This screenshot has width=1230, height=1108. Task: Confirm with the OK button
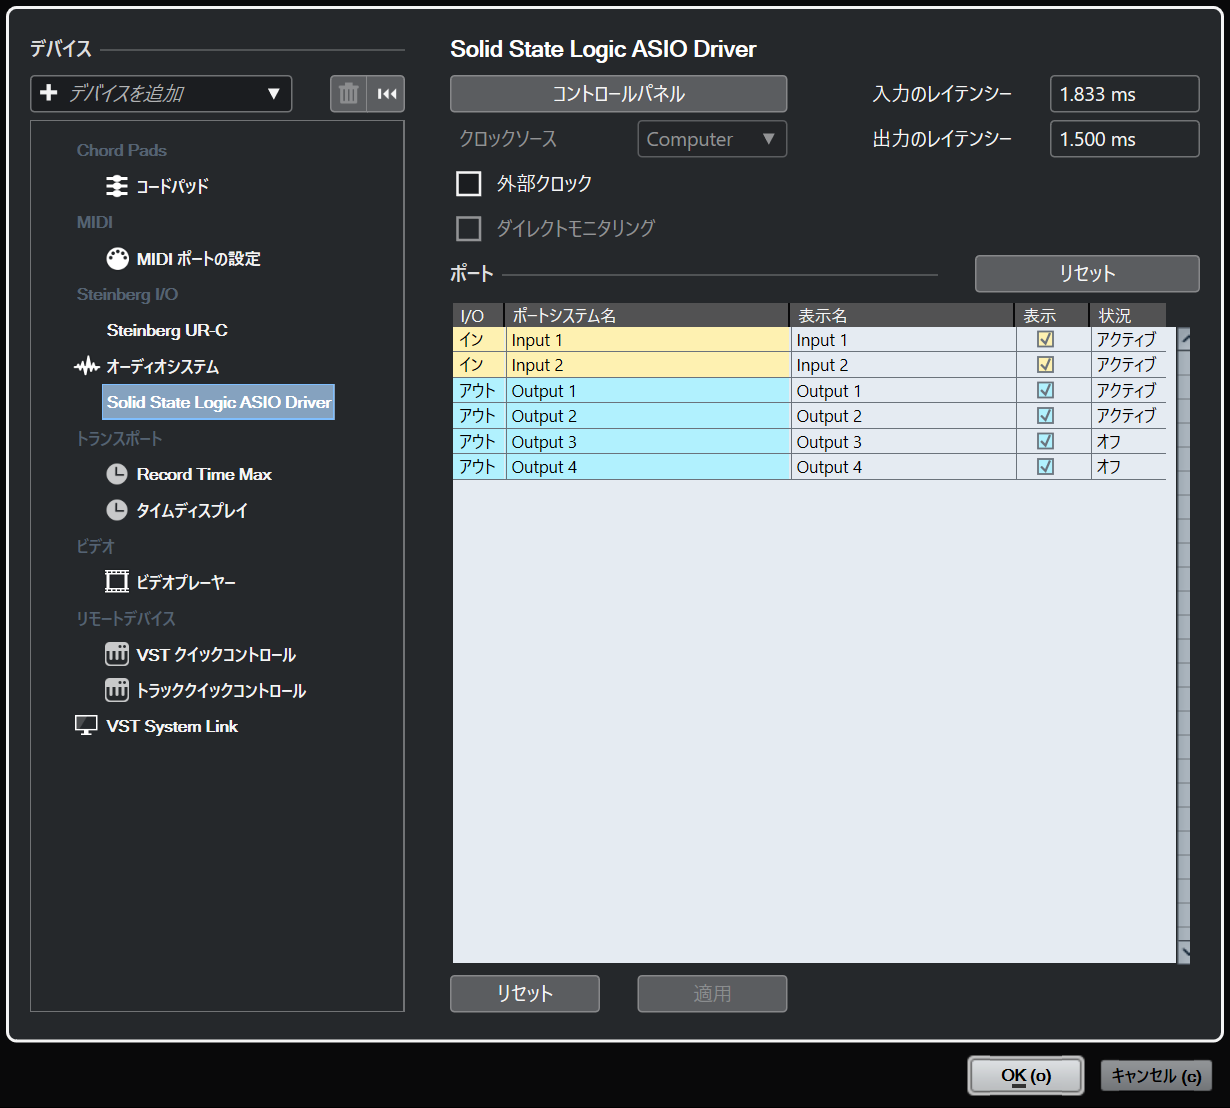(x=1026, y=1076)
